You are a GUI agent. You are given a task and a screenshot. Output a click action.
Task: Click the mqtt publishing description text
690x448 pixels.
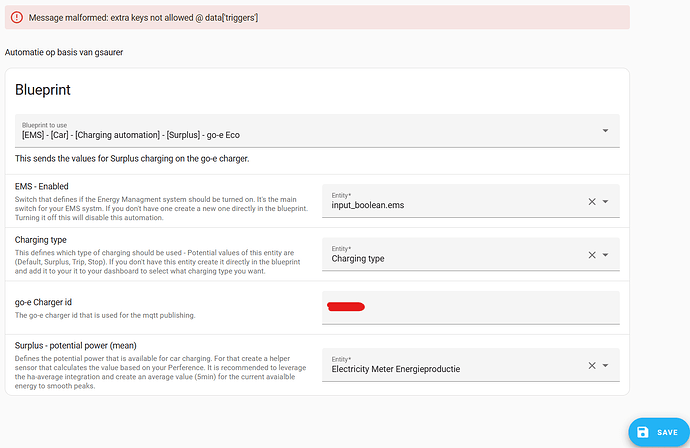click(105, 316)
